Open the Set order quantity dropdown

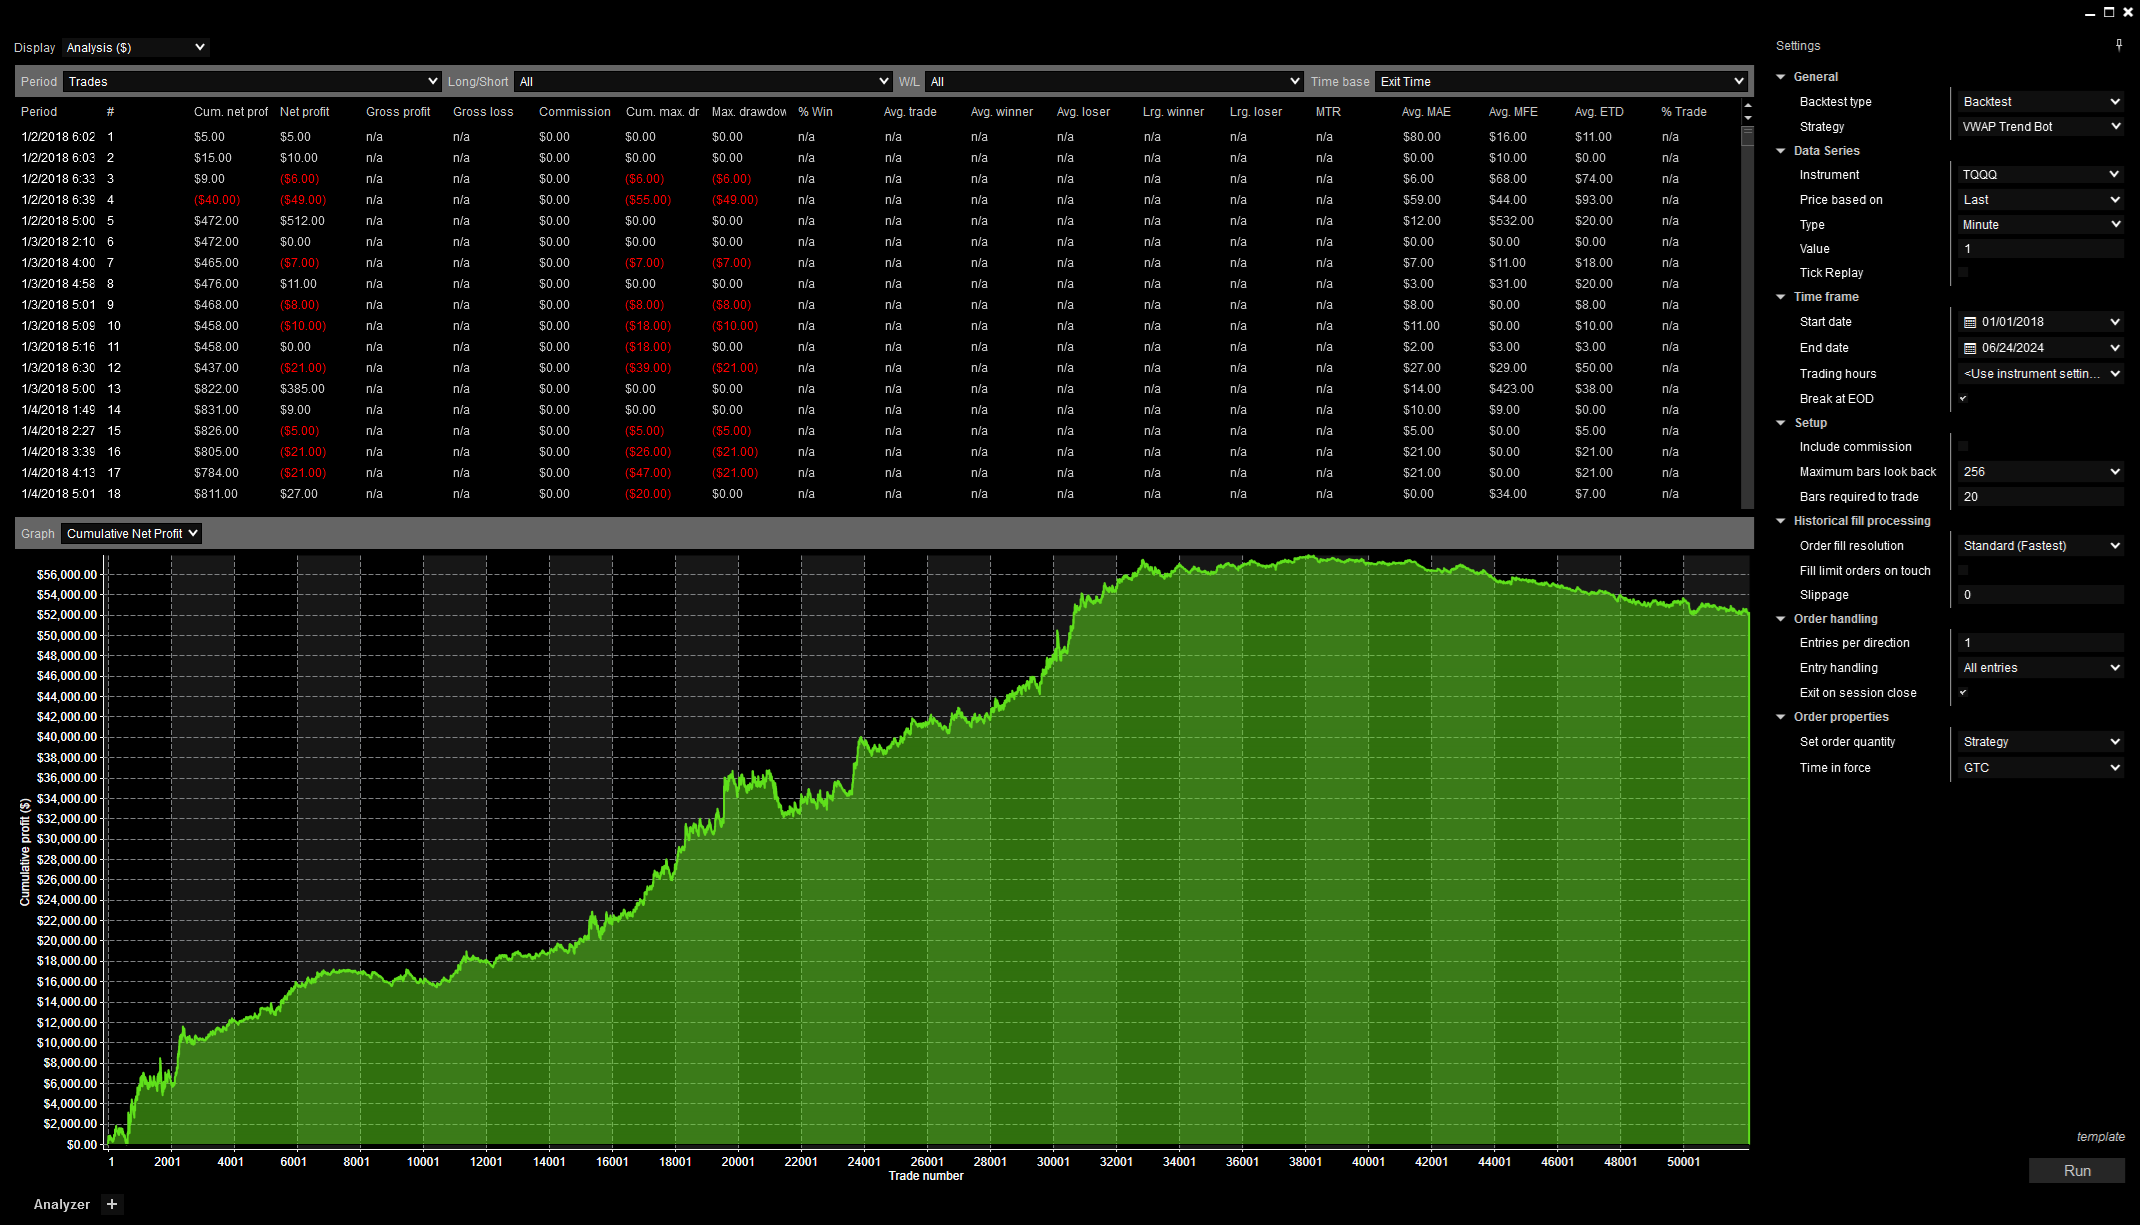pyautogui.click(x=2040, y=741)
